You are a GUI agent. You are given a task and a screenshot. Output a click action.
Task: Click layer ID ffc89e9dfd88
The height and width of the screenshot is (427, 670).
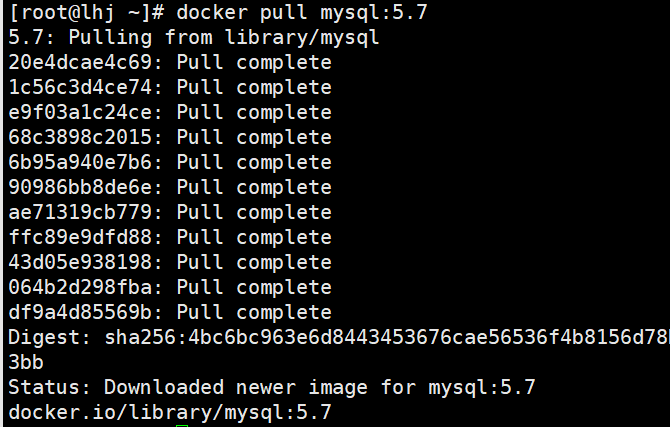click(x=80, y=237)
